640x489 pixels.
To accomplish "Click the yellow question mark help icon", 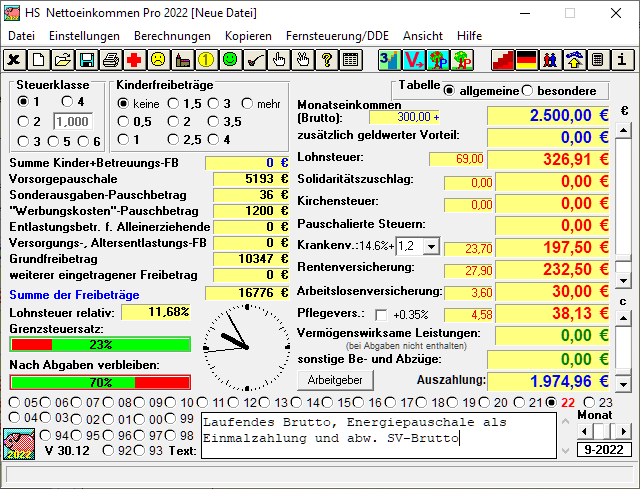I will click(x=327, y=60).
